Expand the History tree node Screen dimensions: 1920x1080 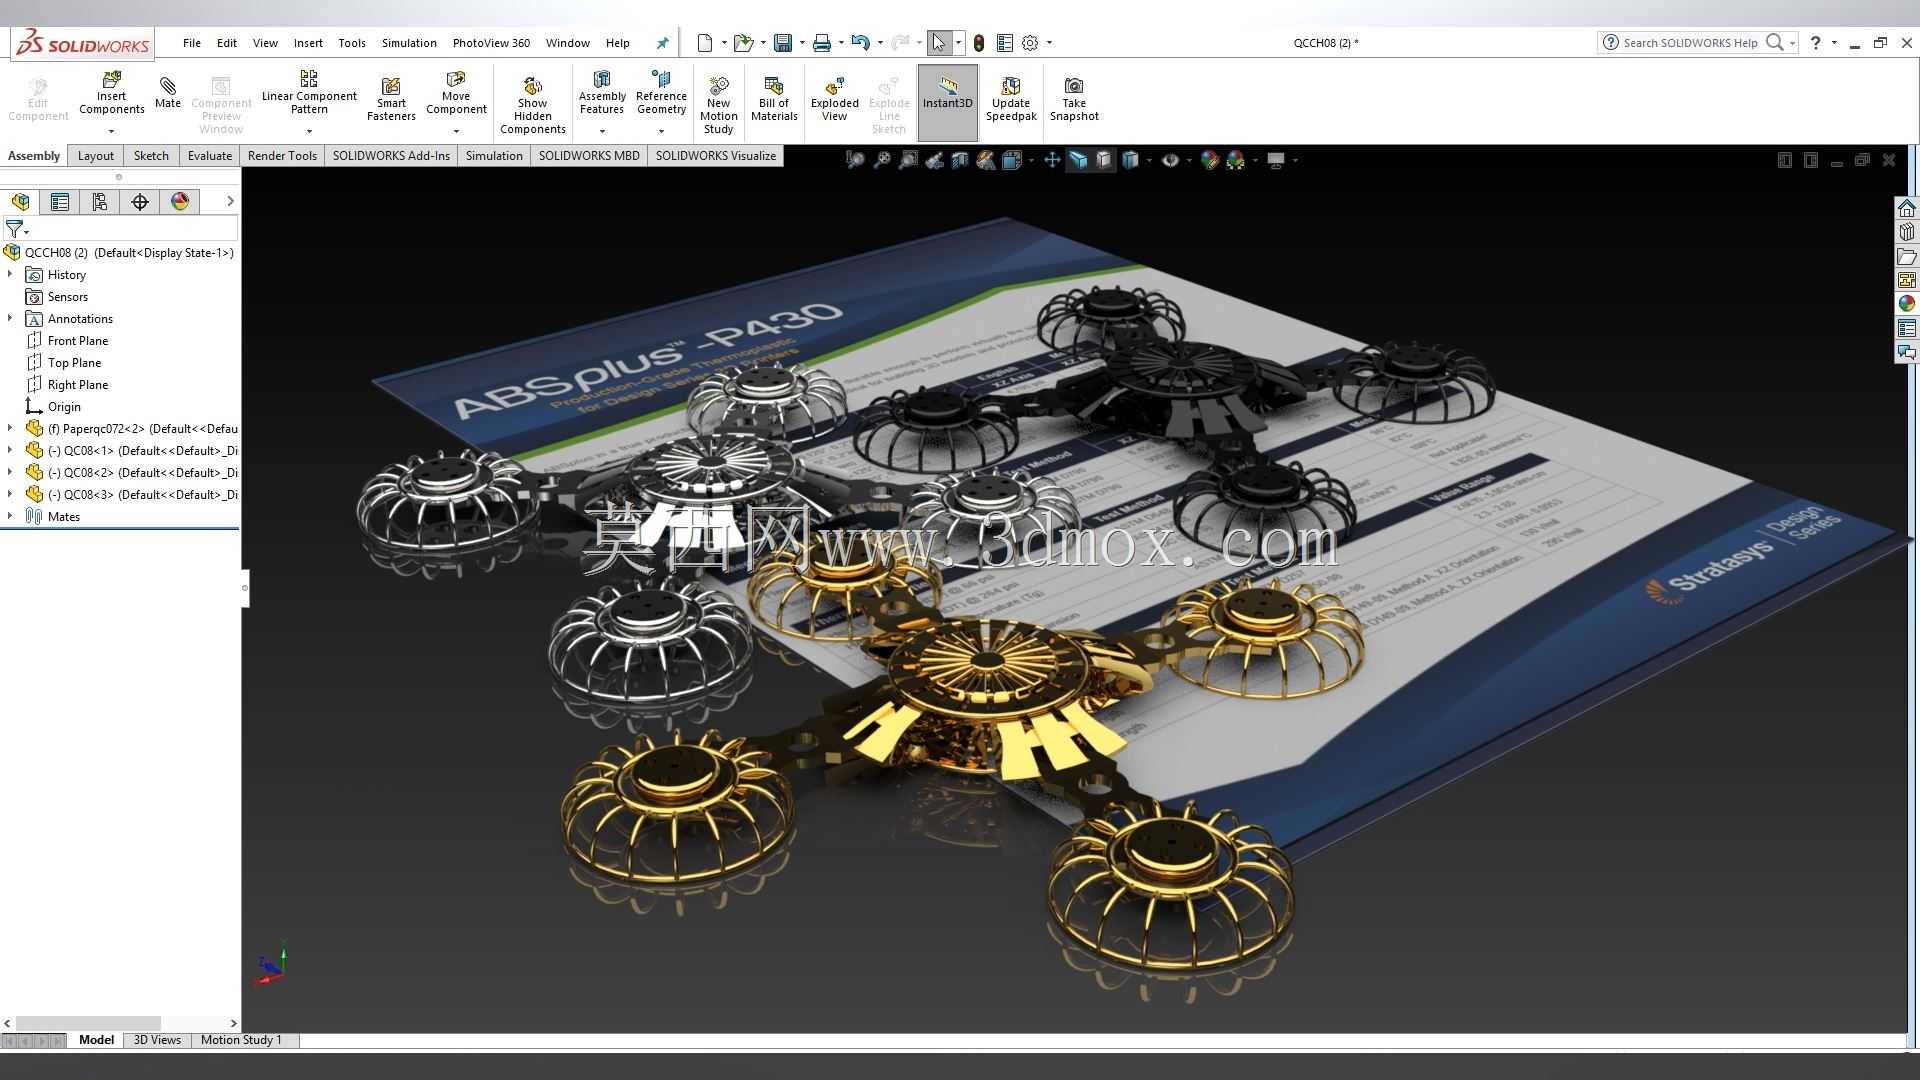[10, 274]
